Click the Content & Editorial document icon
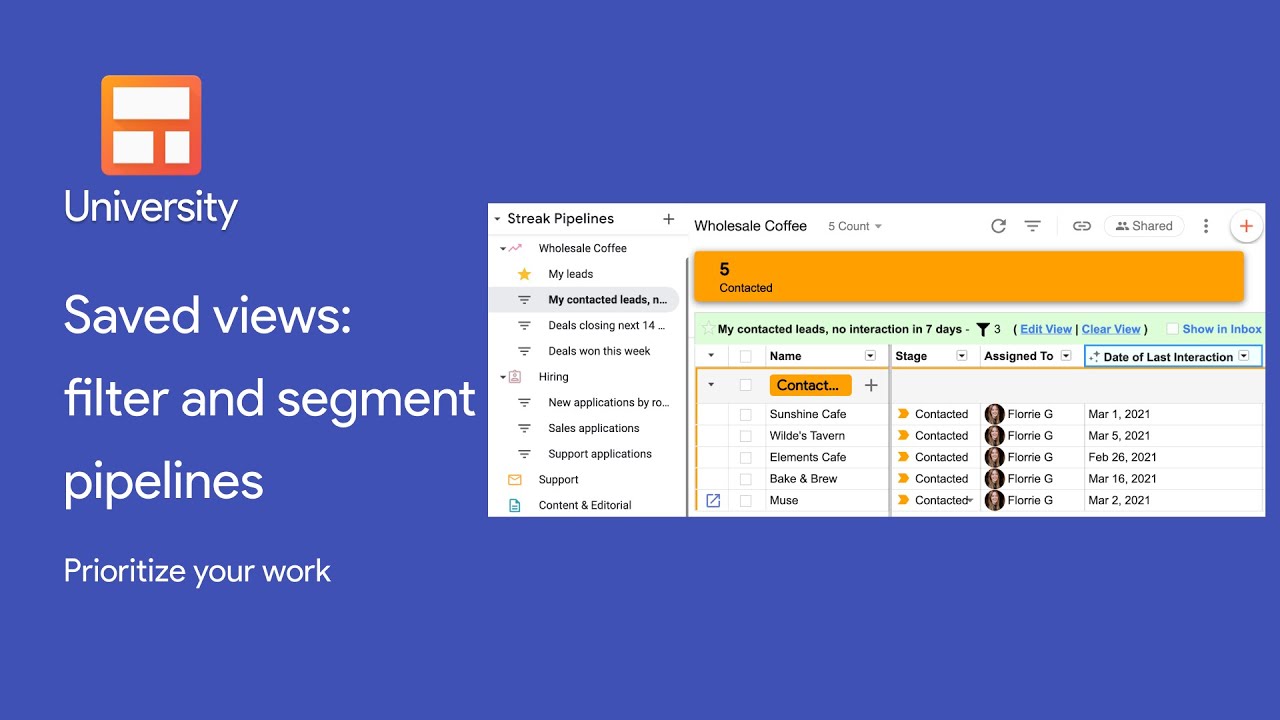The width and height of the screenshot is (1280, 720). point(515,505)
